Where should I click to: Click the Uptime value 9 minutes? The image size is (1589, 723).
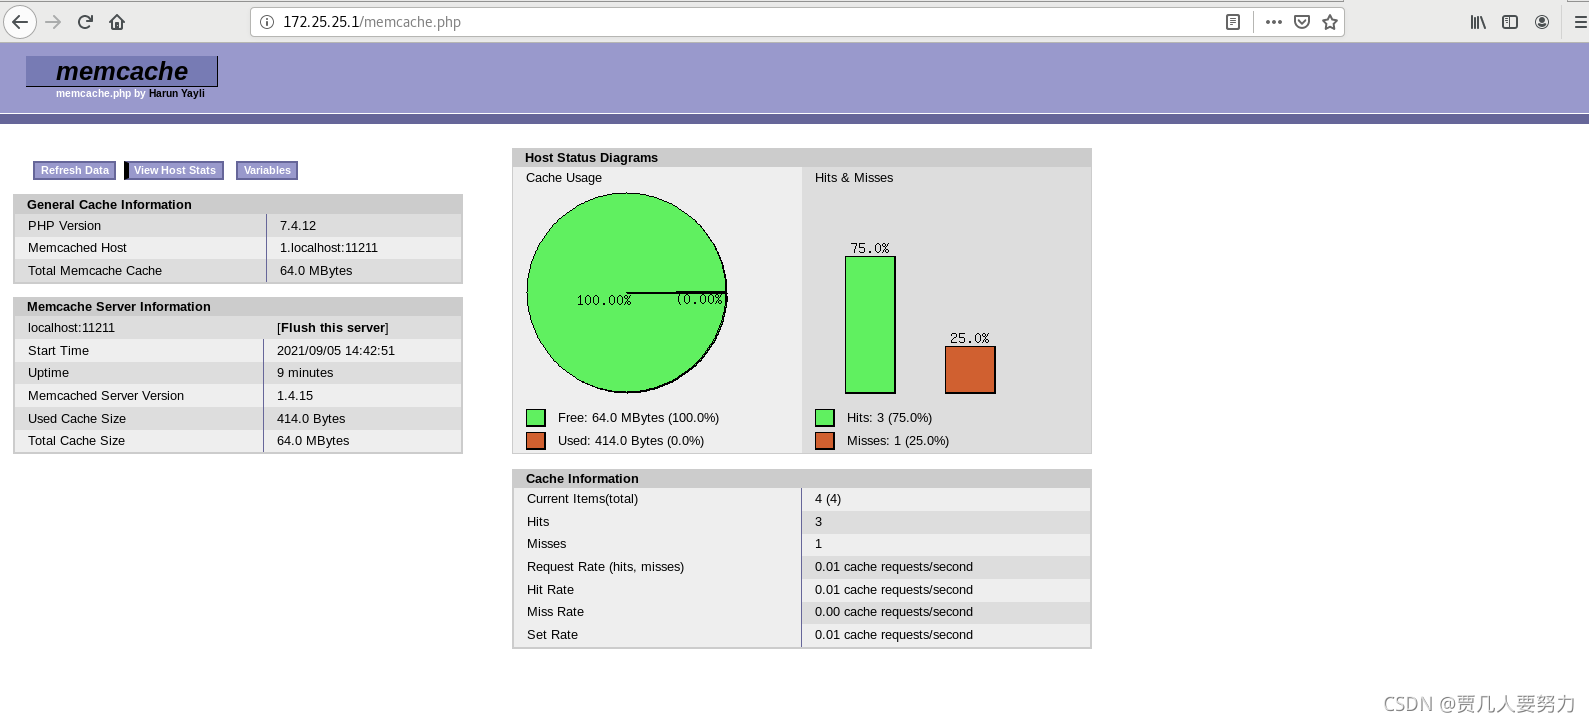click(305, 373)
